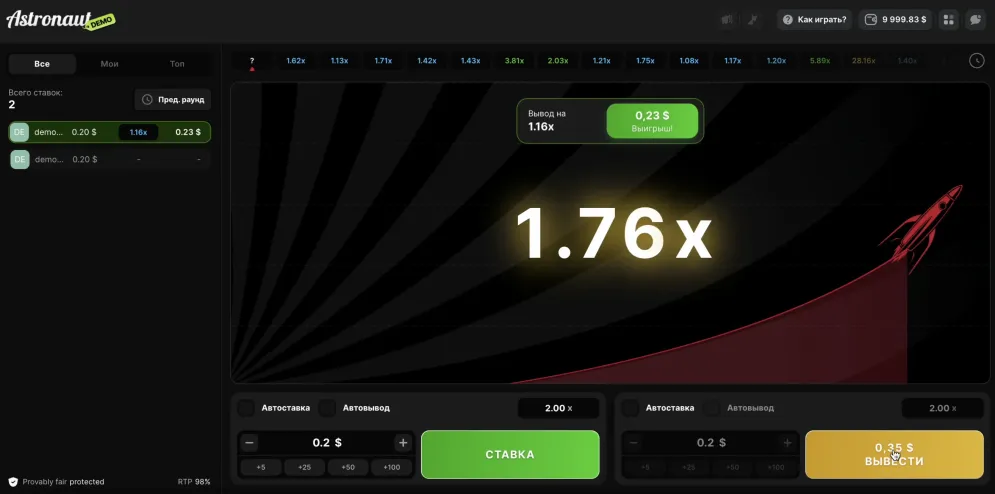
Task: Click the DE avatar on second bet row
Action: coord(20,159)
